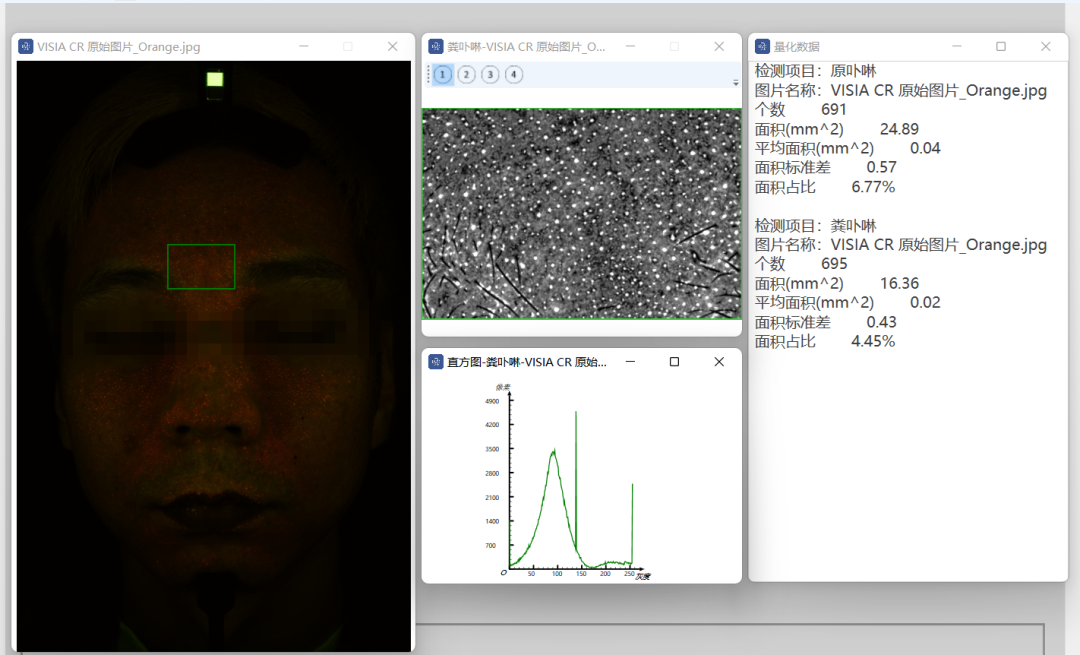Click text '个数 691'
Screen dimensions: 1080x655
(x=800, y=110)
